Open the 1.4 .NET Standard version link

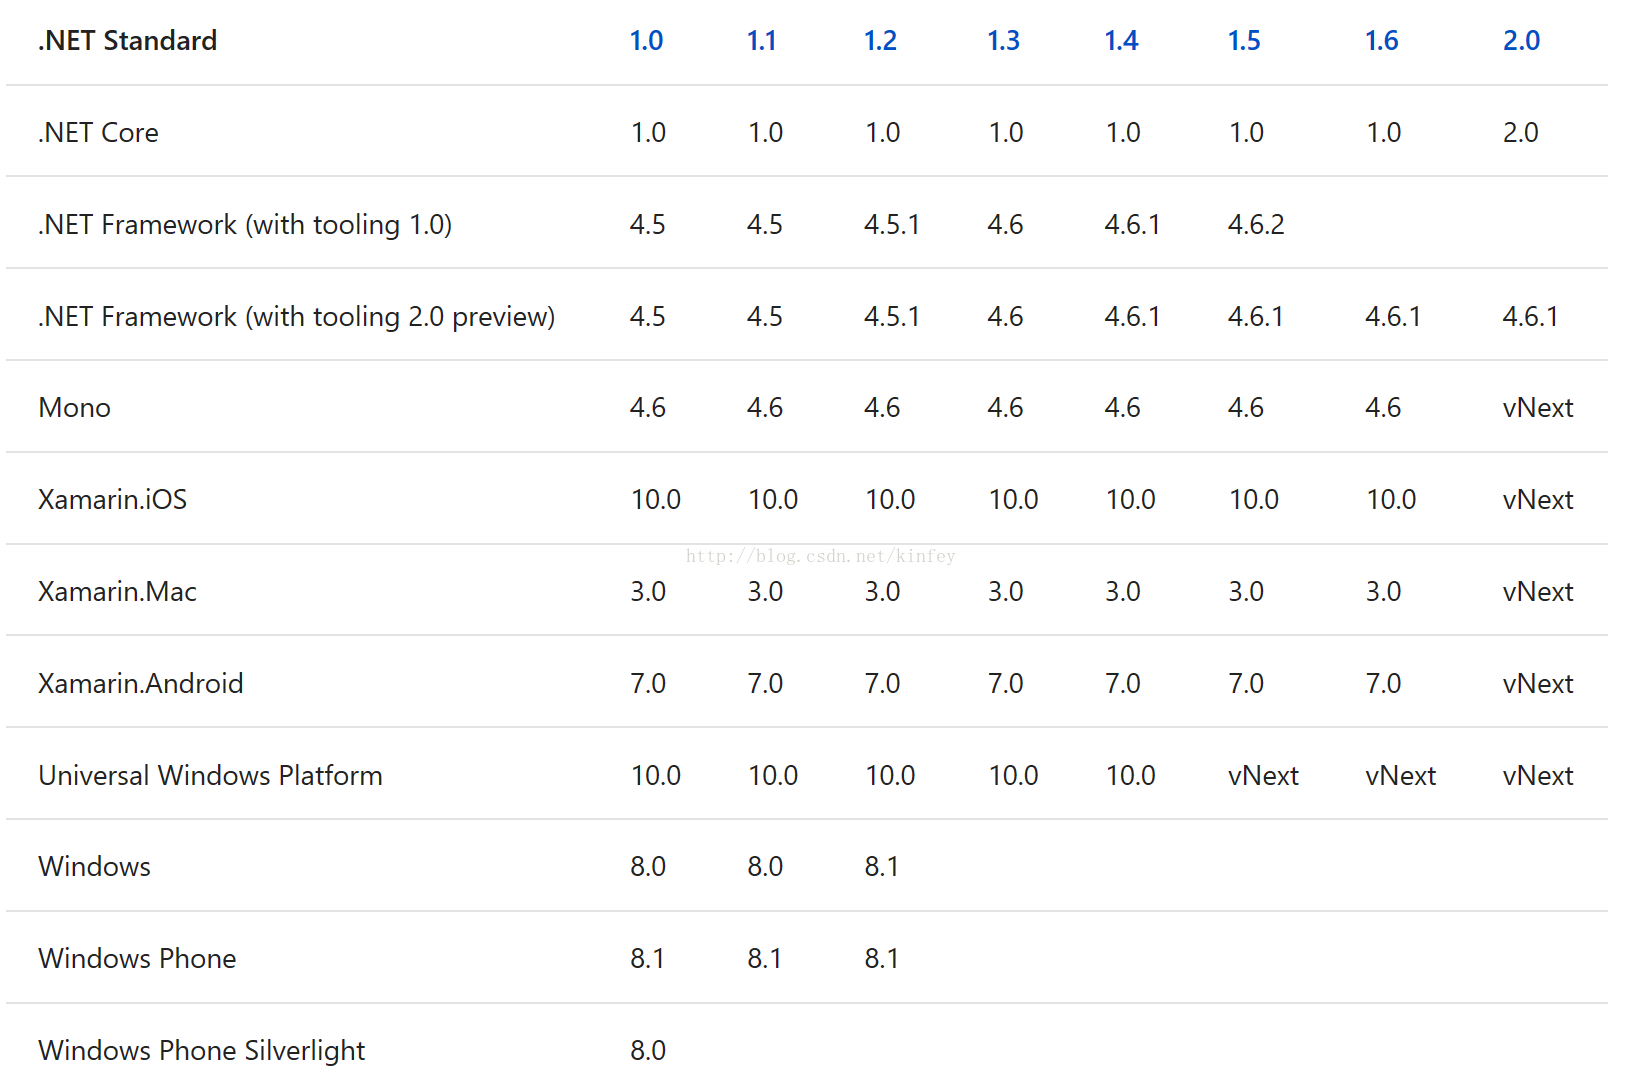(1121, 41)
